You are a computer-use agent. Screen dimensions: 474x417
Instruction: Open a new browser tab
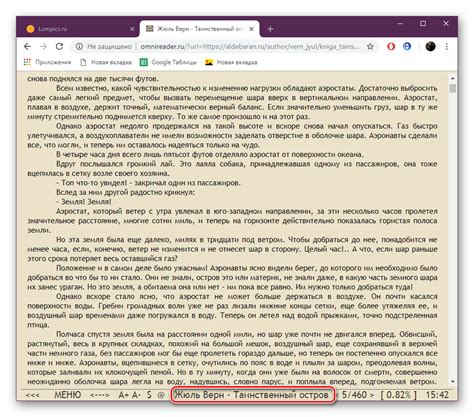click(x=270, y=29)
